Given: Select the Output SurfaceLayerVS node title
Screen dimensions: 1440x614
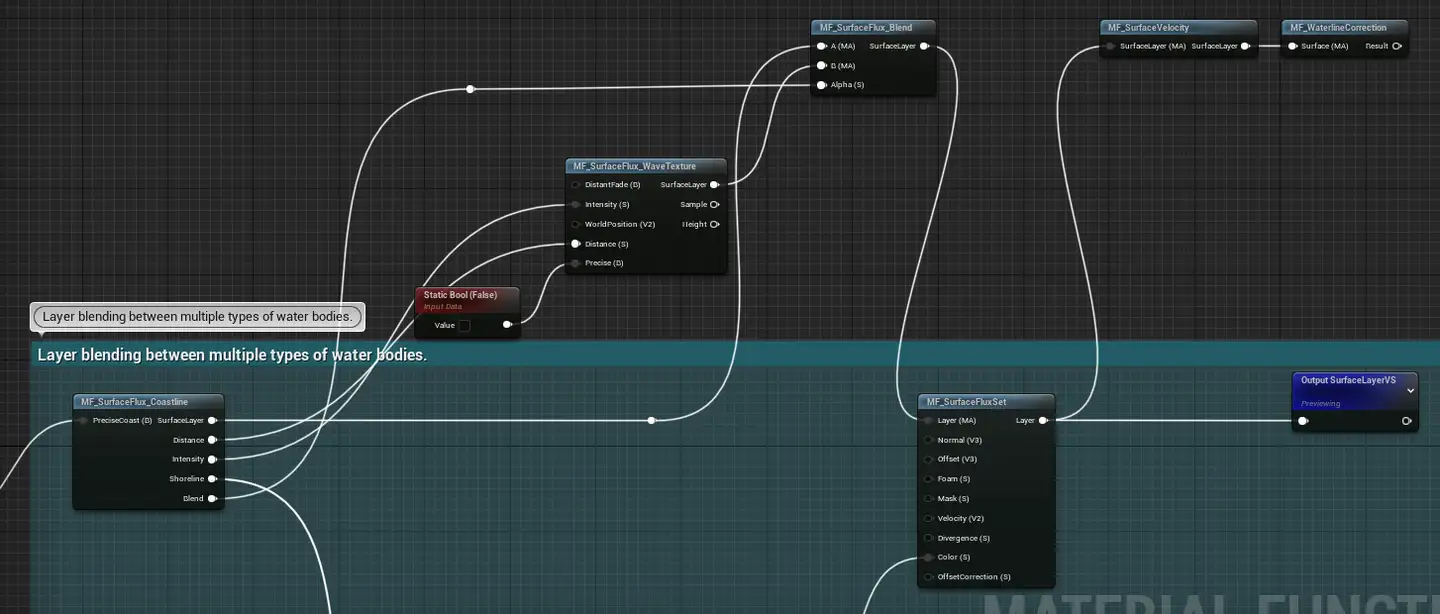Looking at the screenshot, I should pos(1347,381).
